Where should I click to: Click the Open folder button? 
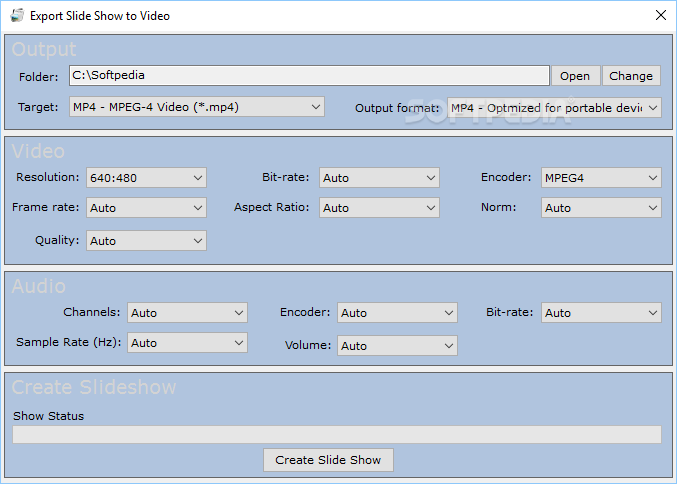pyautogui.click(x=576, y=76)
